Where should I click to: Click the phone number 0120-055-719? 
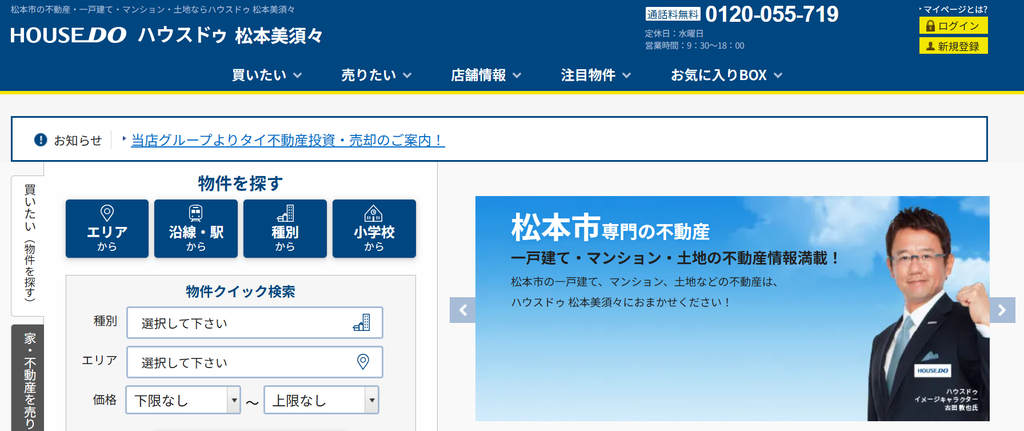point(772,14)
